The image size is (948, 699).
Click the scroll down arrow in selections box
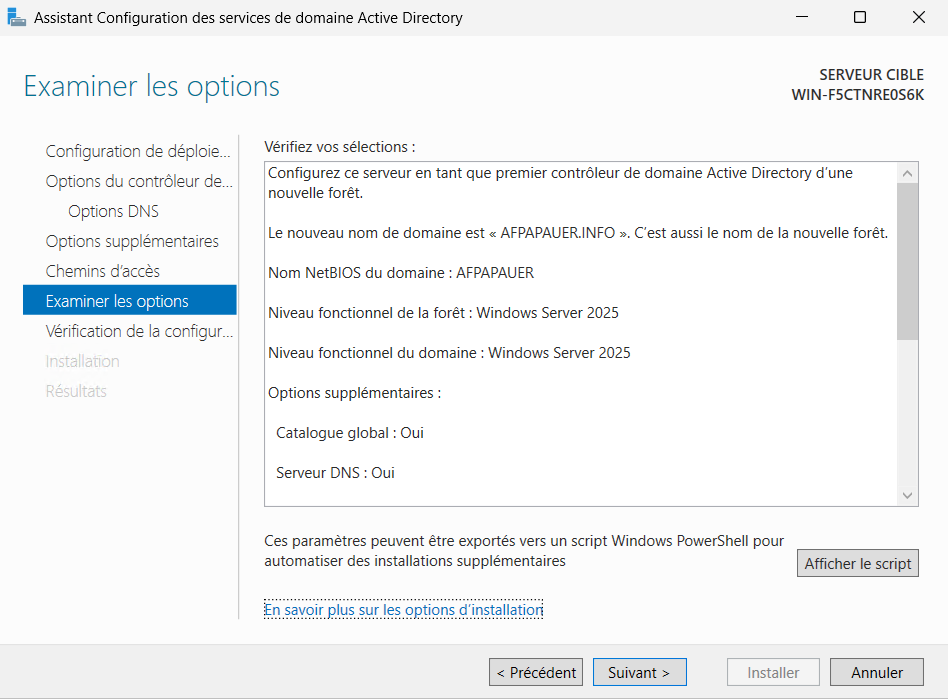point(908,495)
